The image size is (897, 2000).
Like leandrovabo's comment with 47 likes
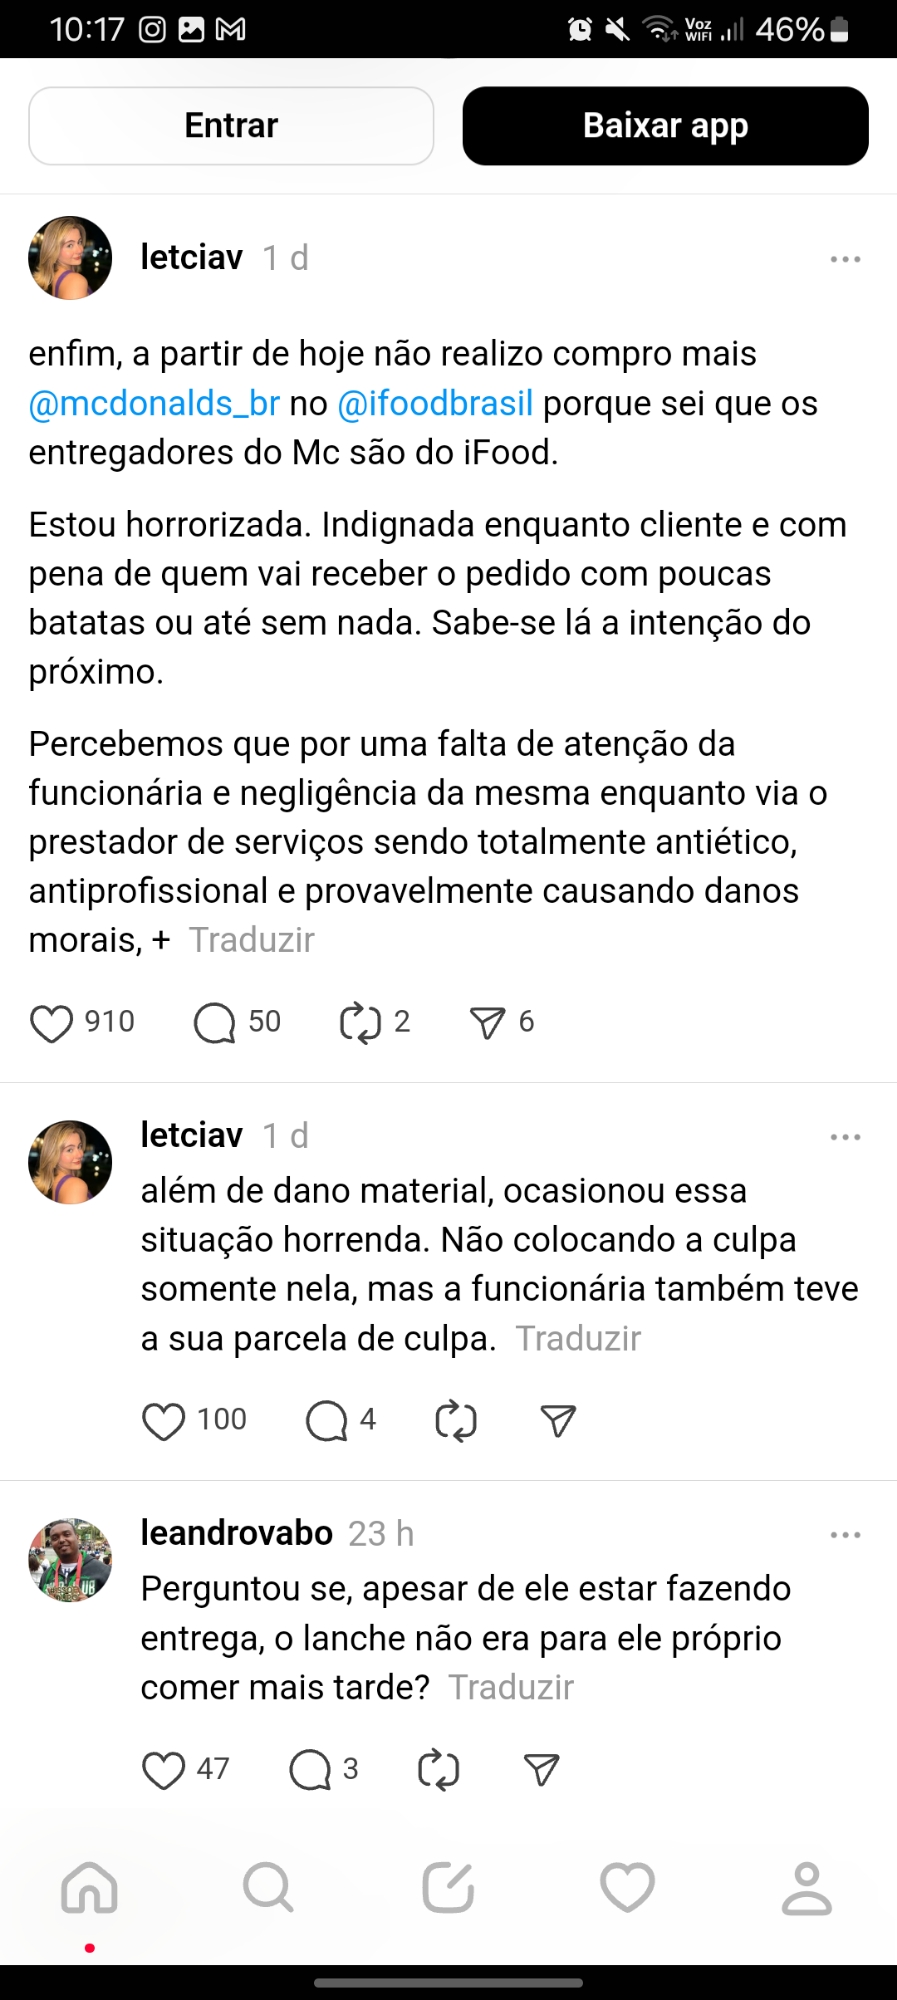click(x=164, y=1770)
